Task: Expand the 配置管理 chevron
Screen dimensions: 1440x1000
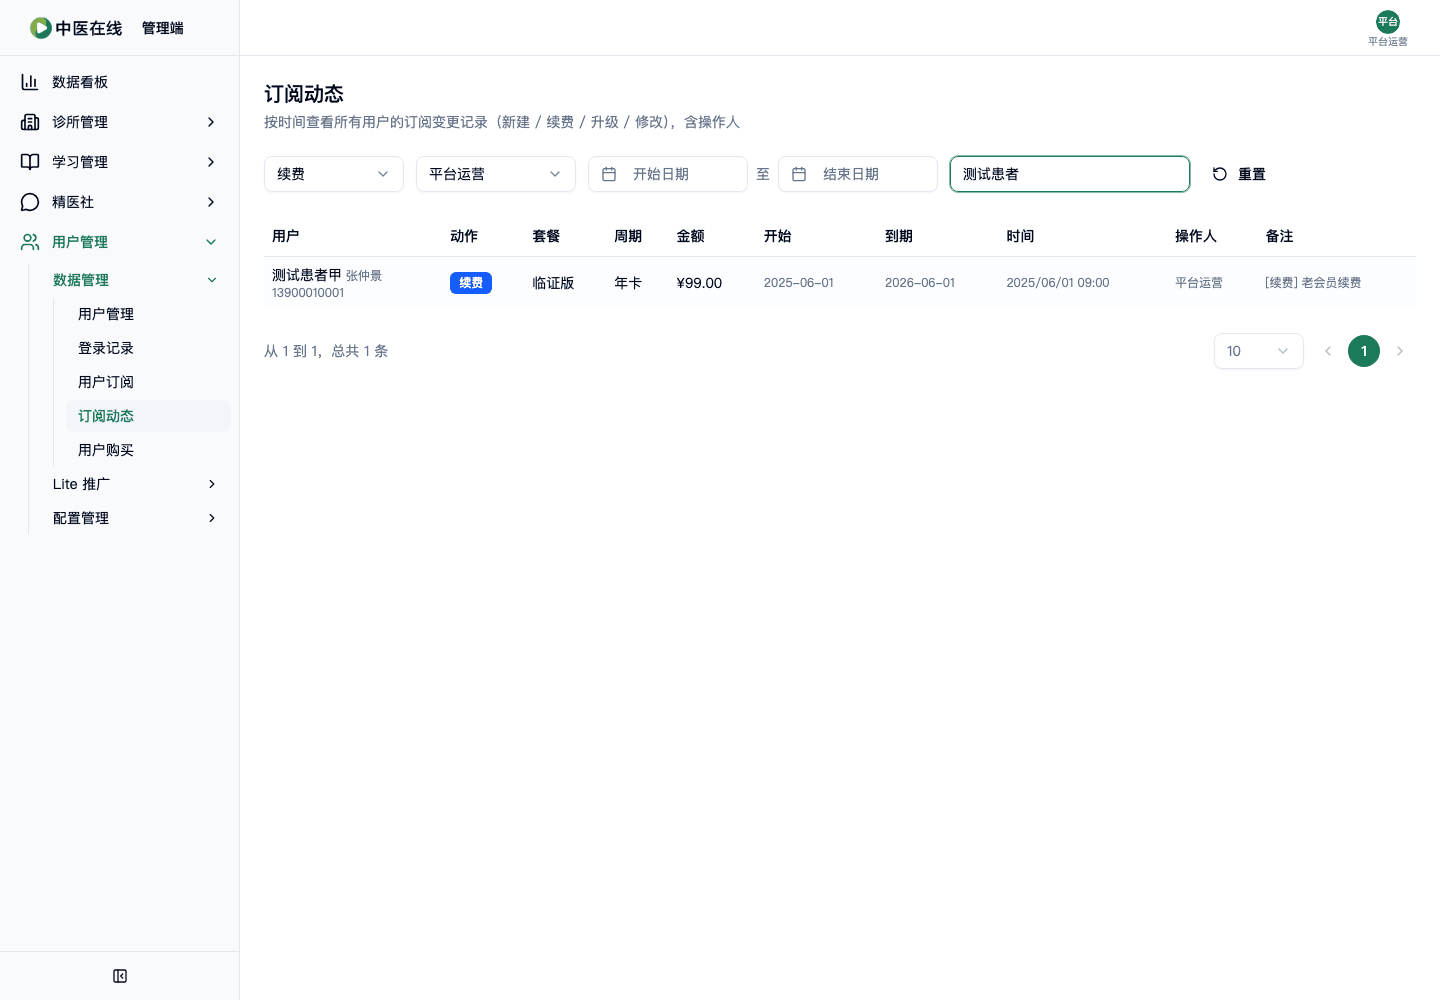Action: coord(212,518)
